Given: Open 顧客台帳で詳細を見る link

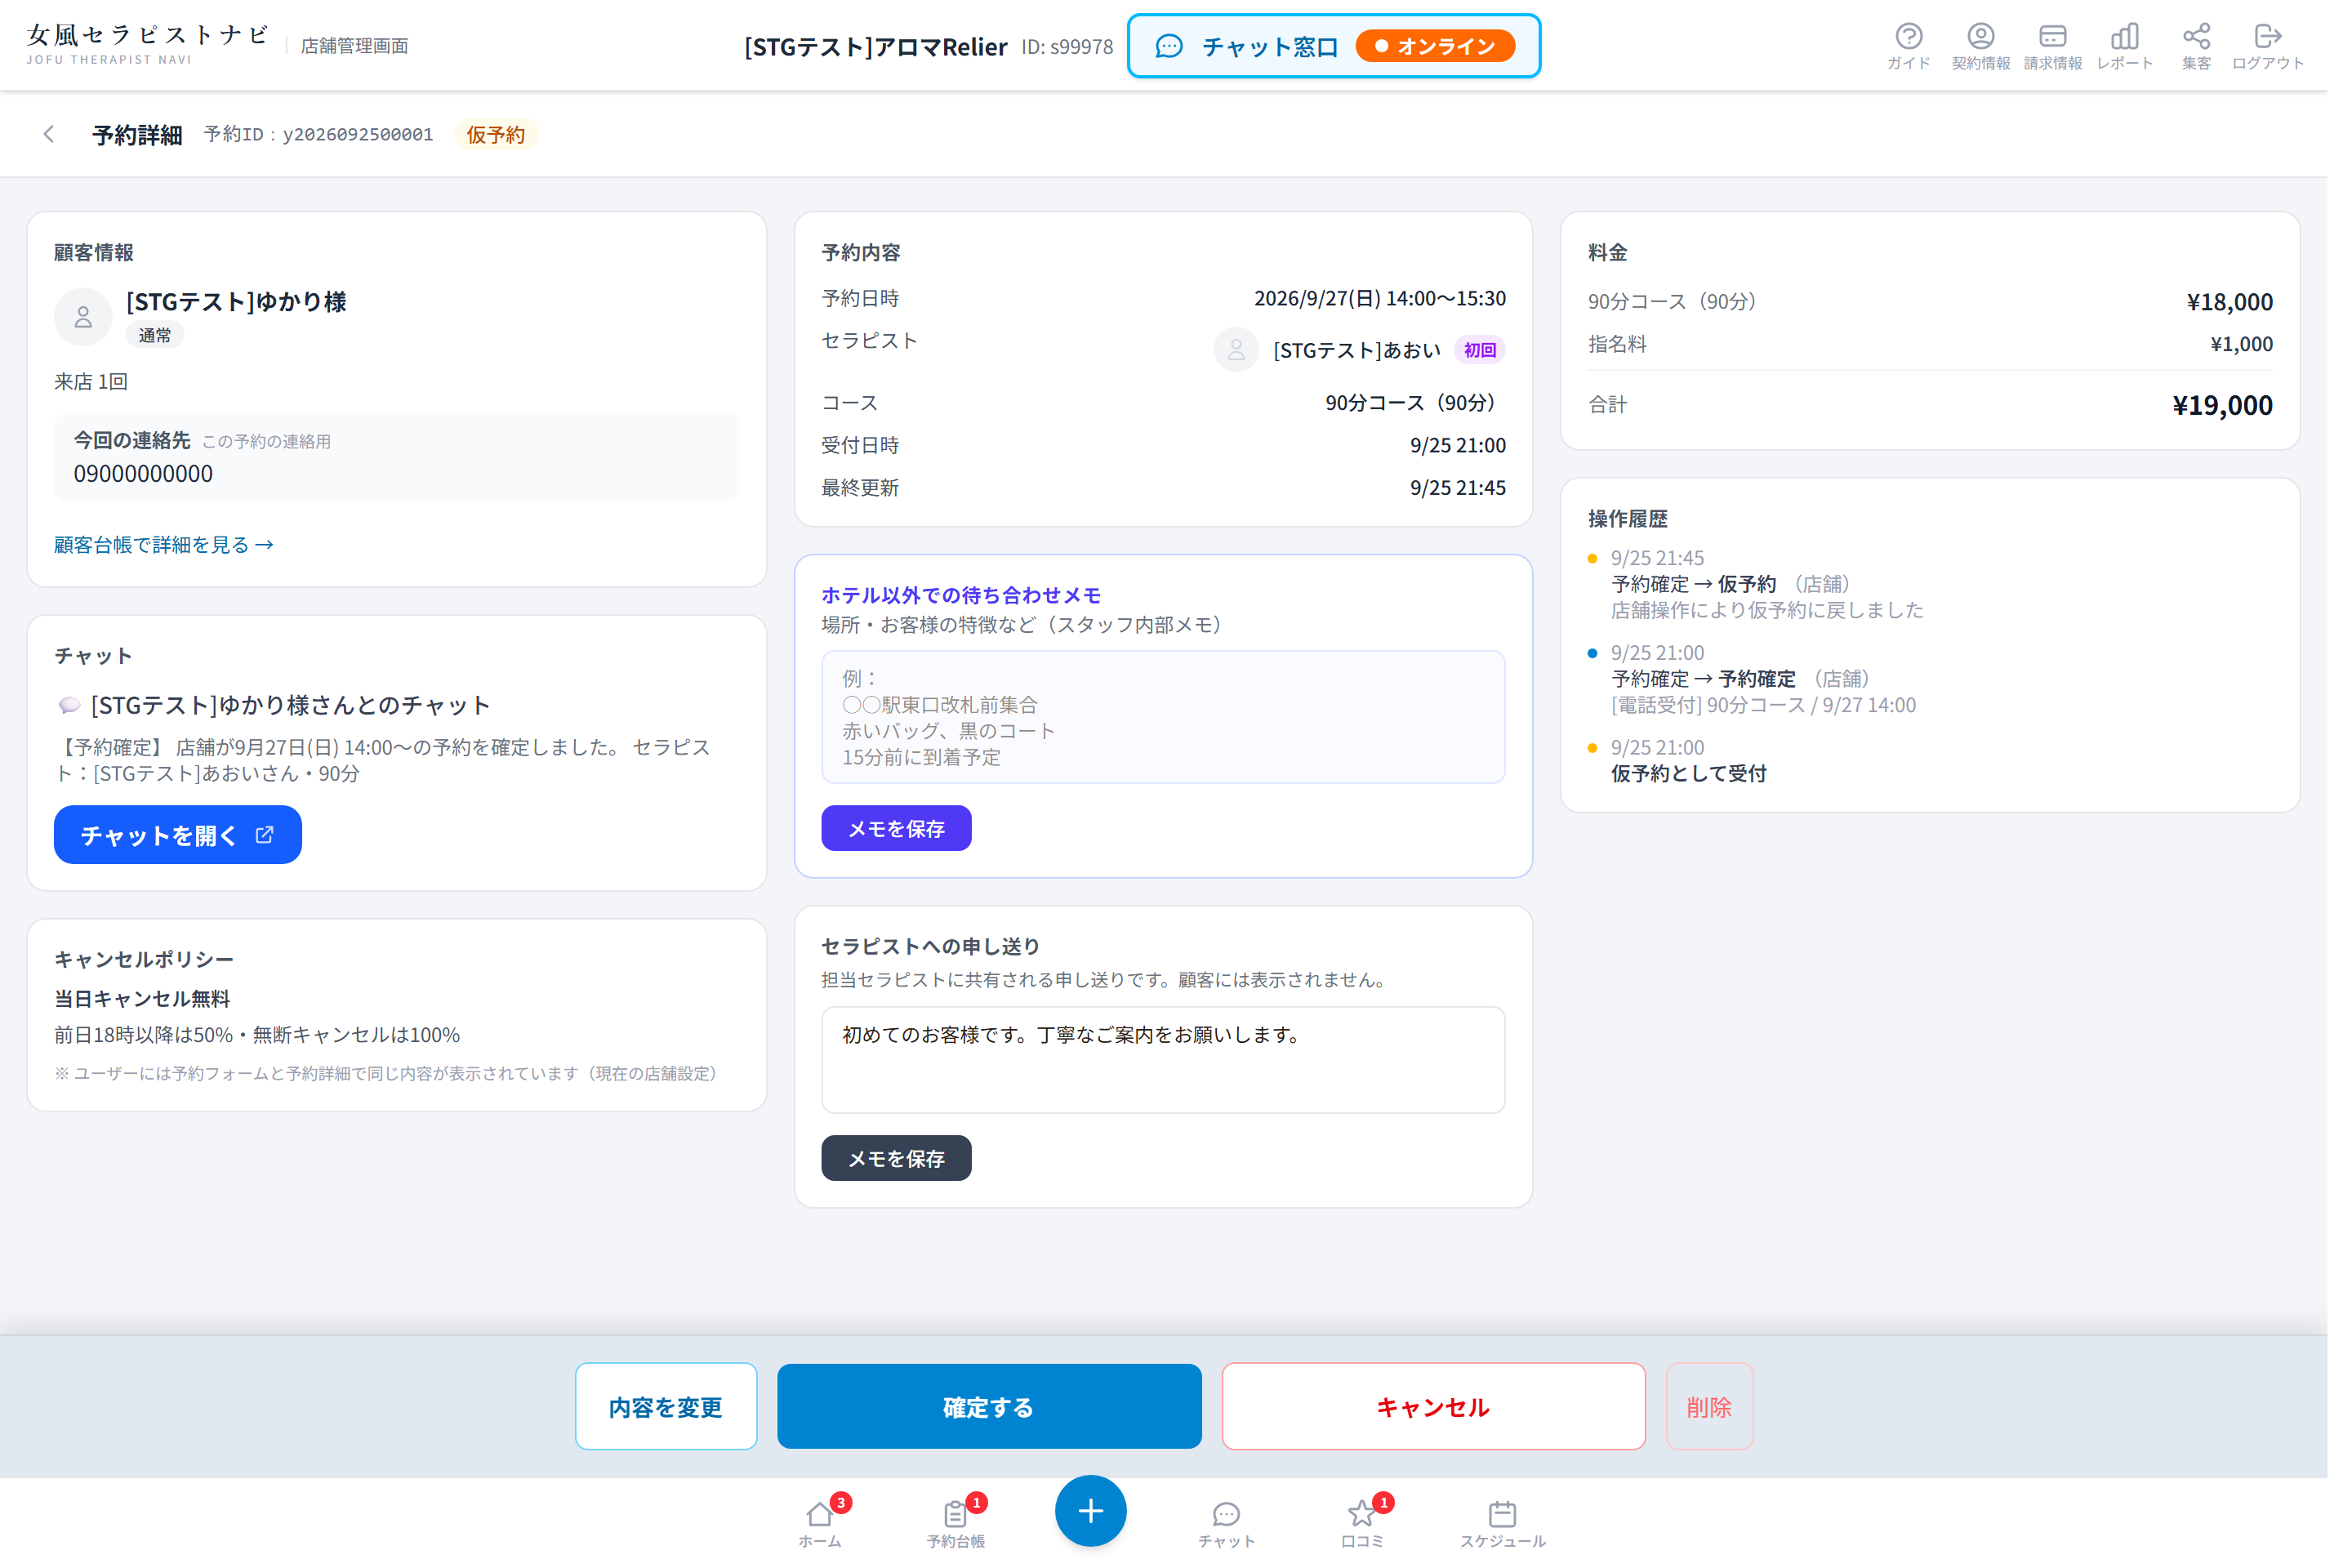Looking at the screenshot, I should point(165,550).
